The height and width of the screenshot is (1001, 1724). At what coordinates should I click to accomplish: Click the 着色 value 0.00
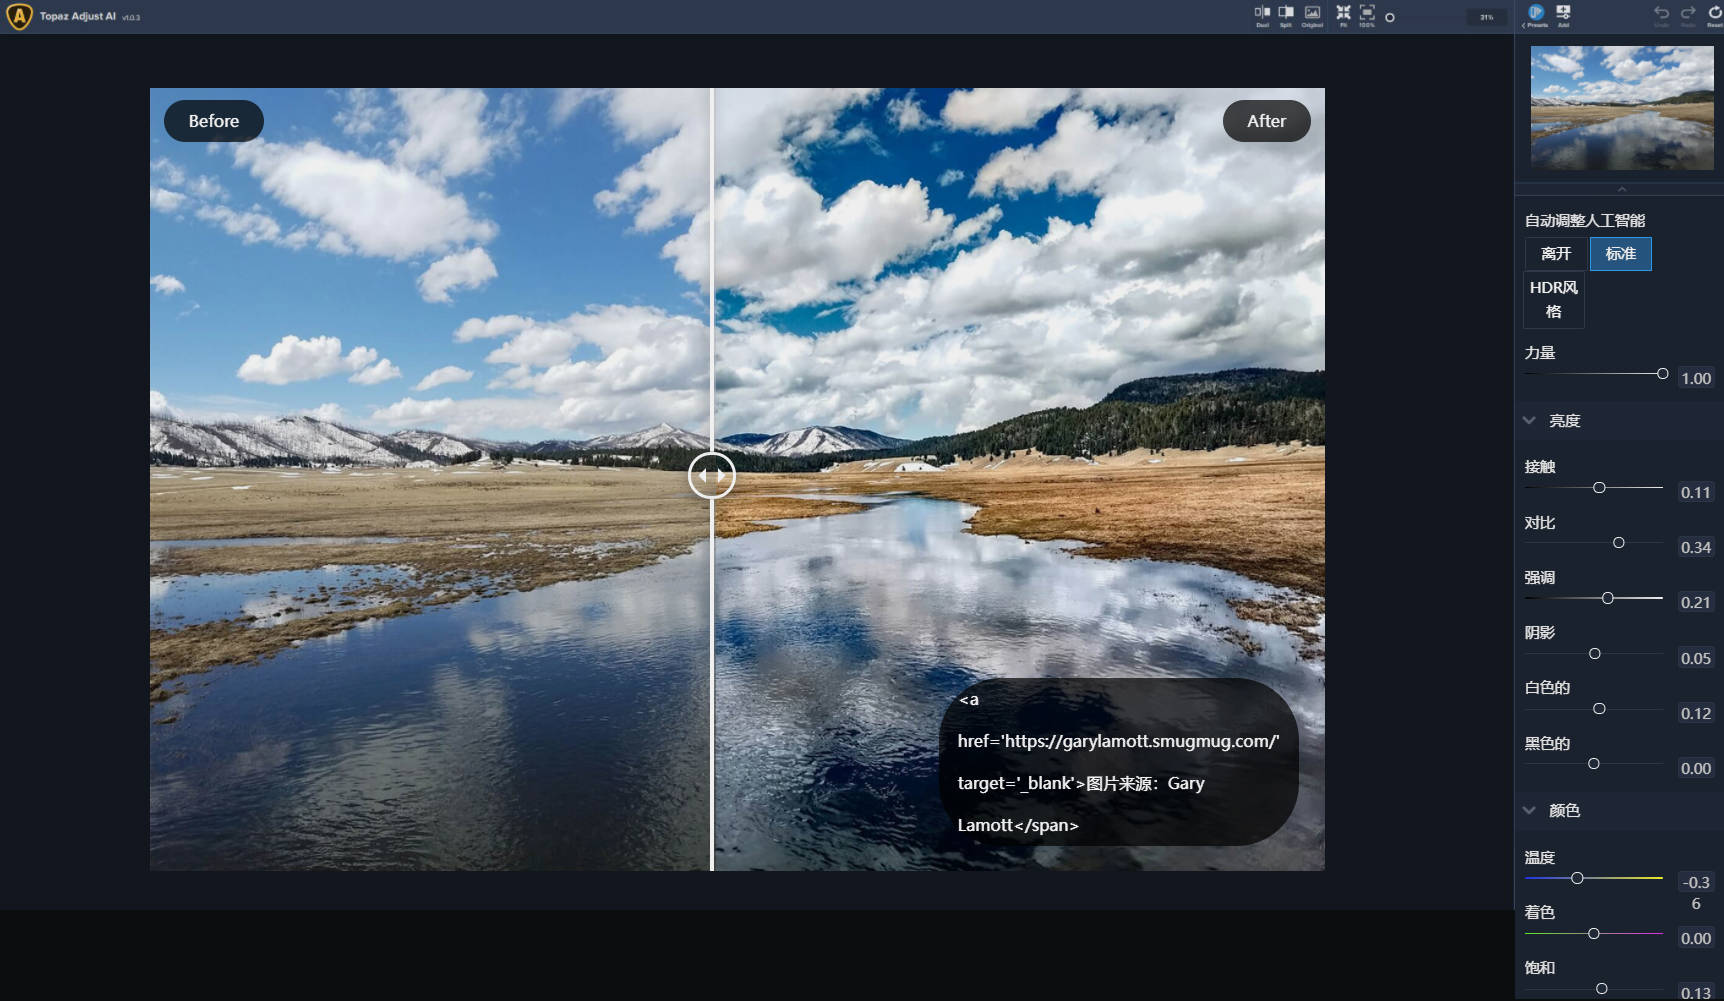coord(1696,938)
